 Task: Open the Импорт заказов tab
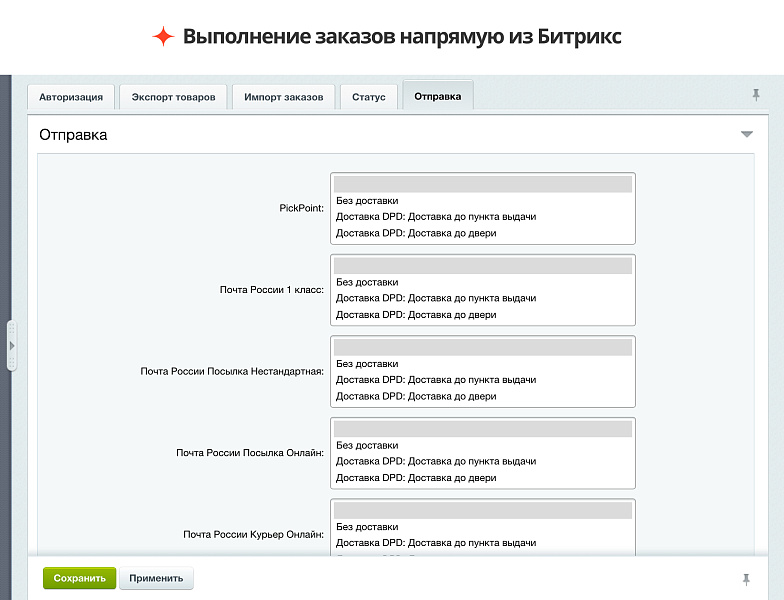[283, 97]
